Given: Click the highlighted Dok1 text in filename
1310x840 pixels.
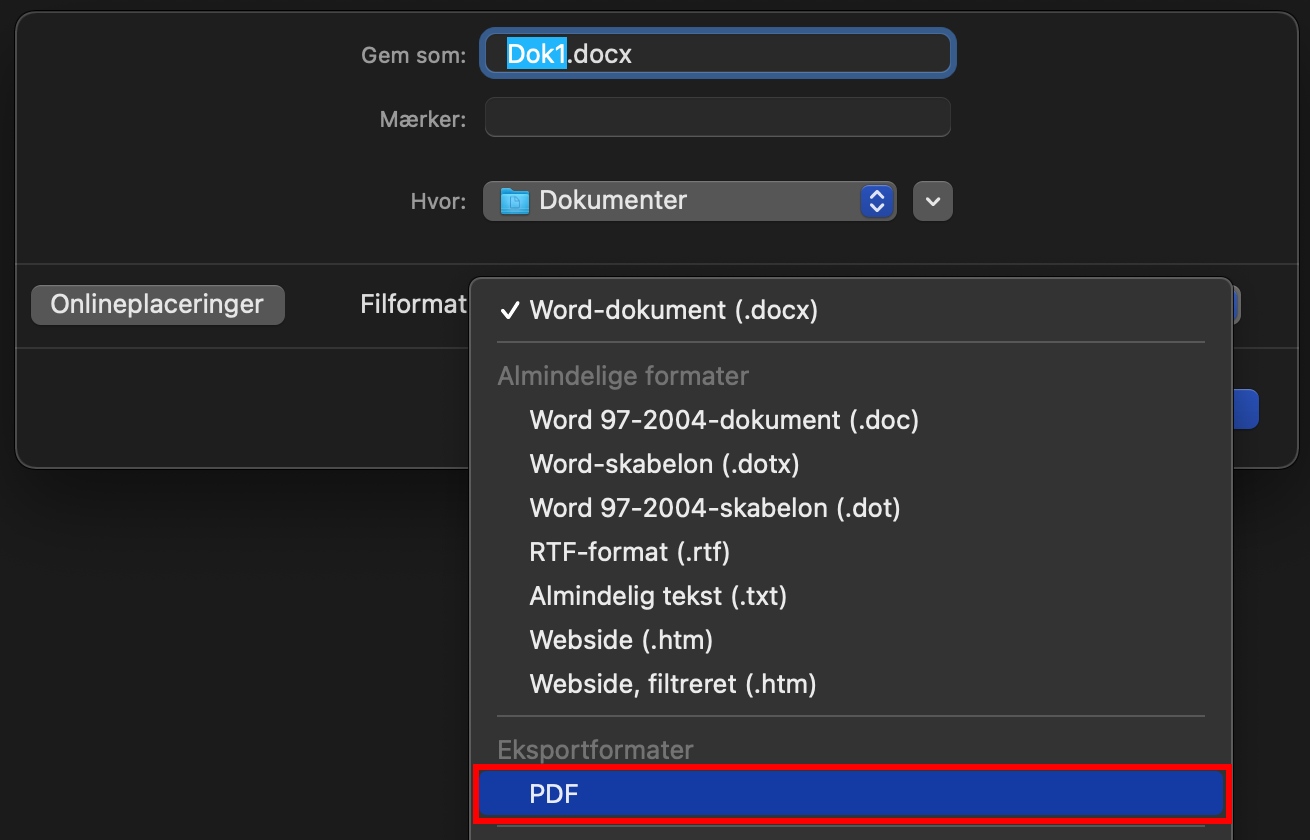Looking at the screenshot, I should click(x=537, y=54).
